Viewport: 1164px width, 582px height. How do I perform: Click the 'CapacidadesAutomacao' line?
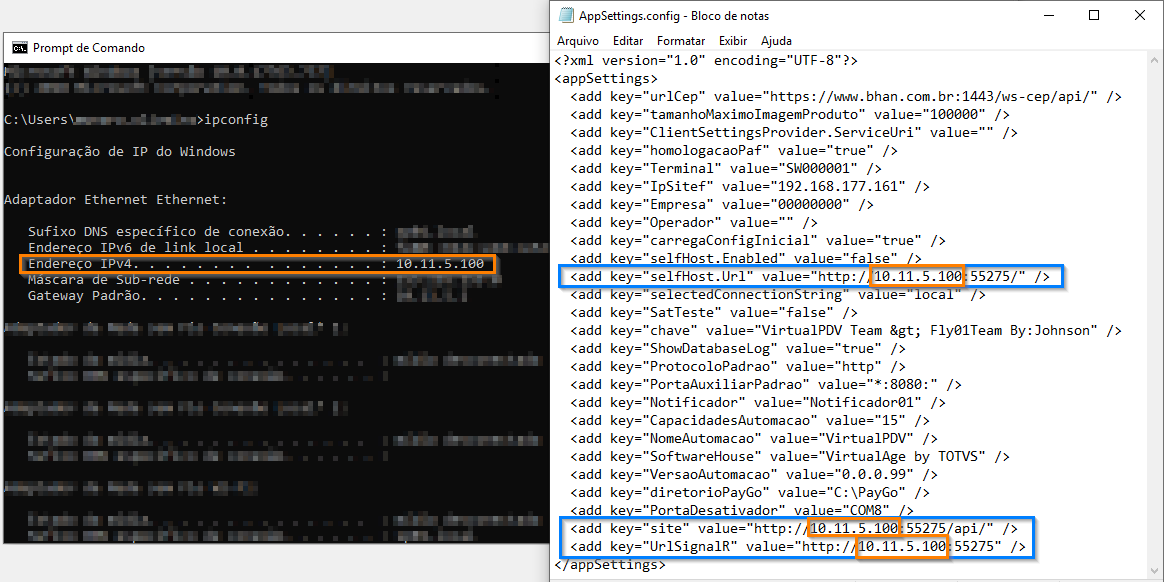tap(750, 420)
